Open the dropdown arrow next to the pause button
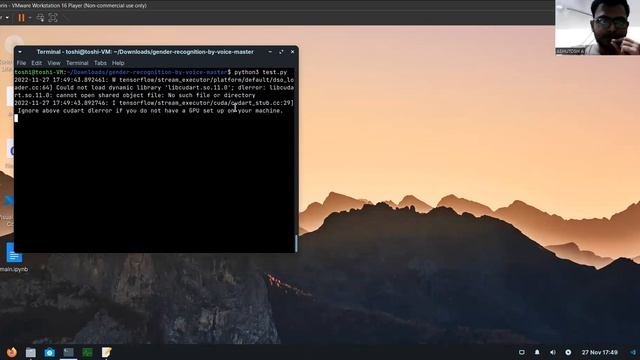The width and height of the screenshot is (640, 360). [30, 18]
